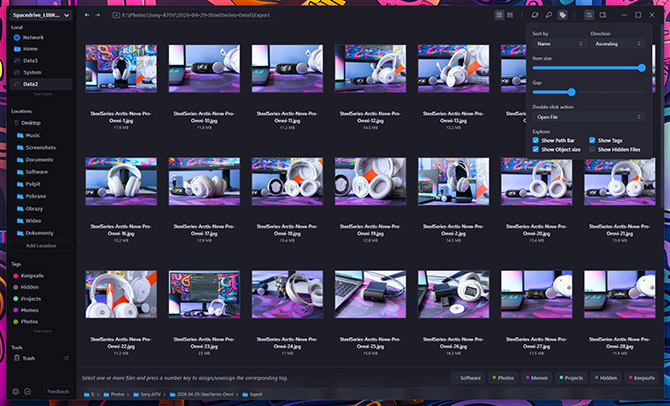Open Music location folder
The width and height of the screenshot is (670, 406).
(x=41, y=135)
